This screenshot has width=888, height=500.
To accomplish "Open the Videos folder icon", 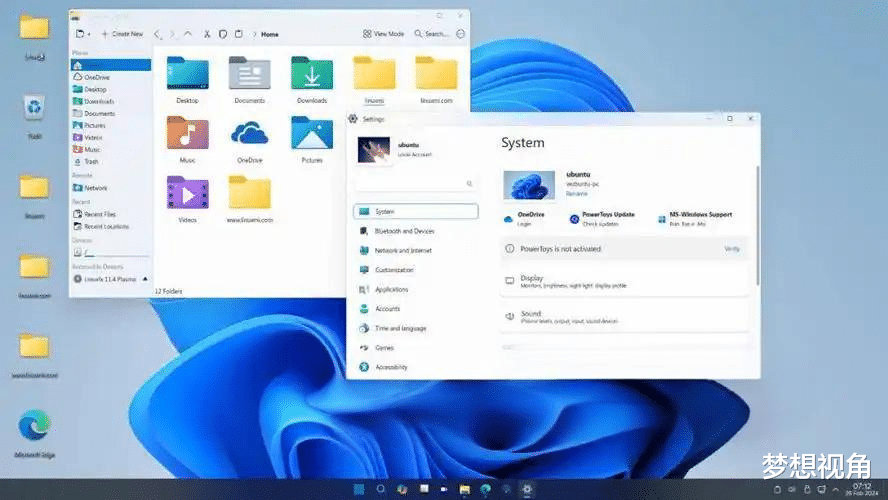I will (x=187, y=194).
